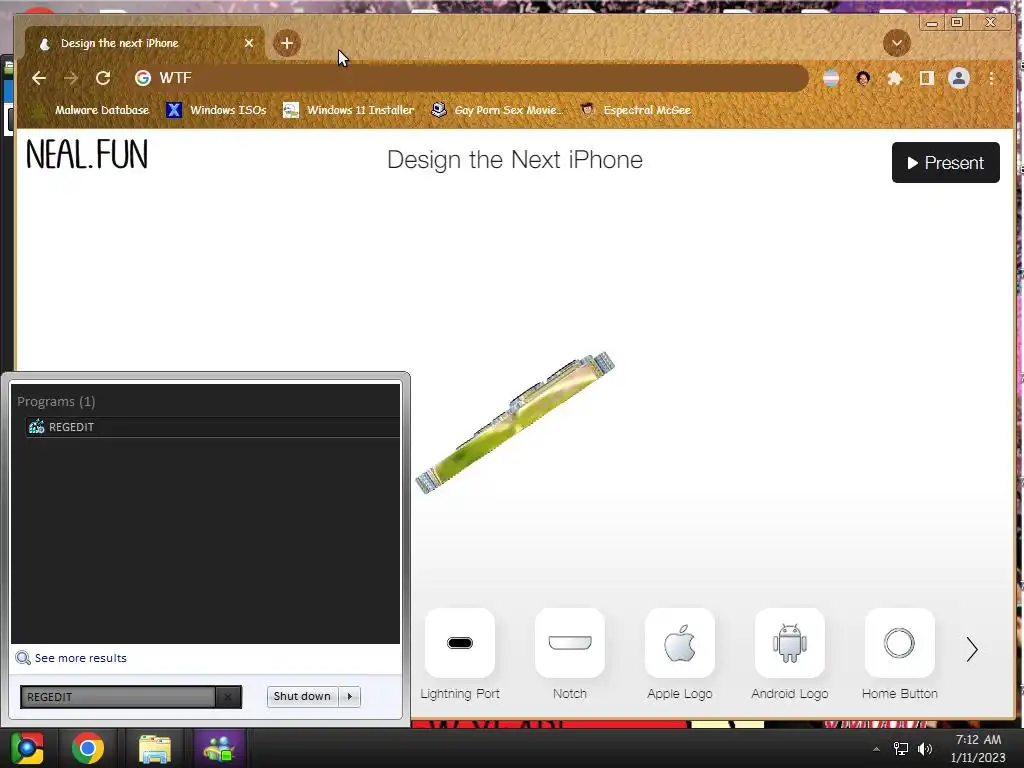Close the Design the next iPhone tab
This screenshot has width=1024, height=768.
tap(249, 43)
